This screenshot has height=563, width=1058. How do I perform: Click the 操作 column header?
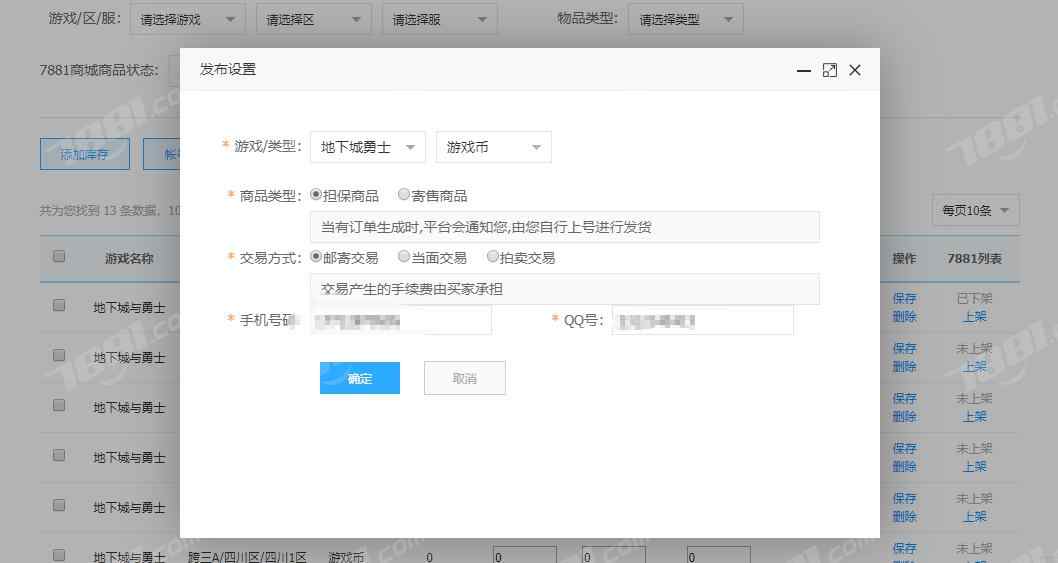click(904, 259)
